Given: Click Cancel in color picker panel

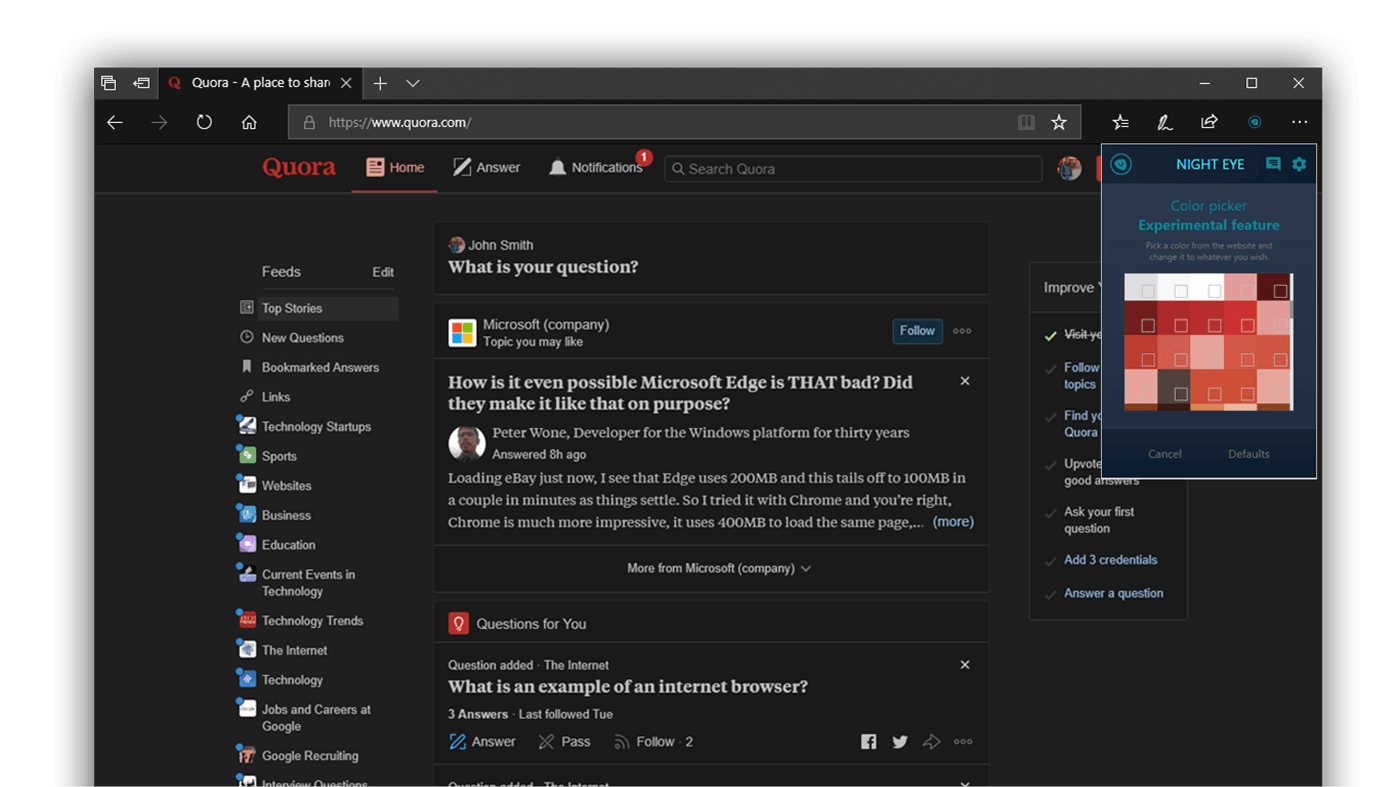Looking at the screenshot, I should tap(1164, 454).
